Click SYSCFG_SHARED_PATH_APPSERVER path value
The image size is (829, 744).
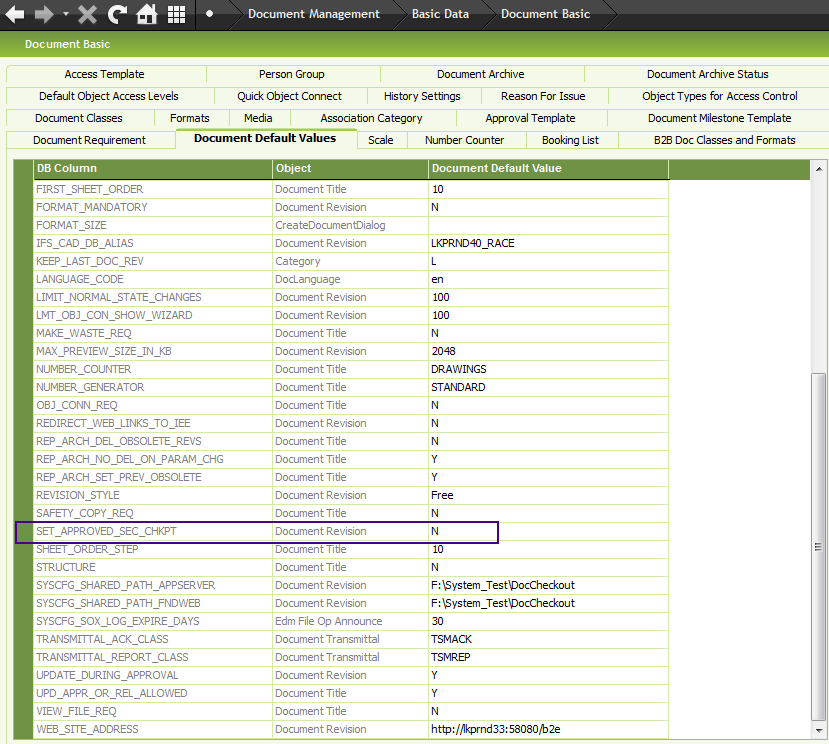pos(549,585)
